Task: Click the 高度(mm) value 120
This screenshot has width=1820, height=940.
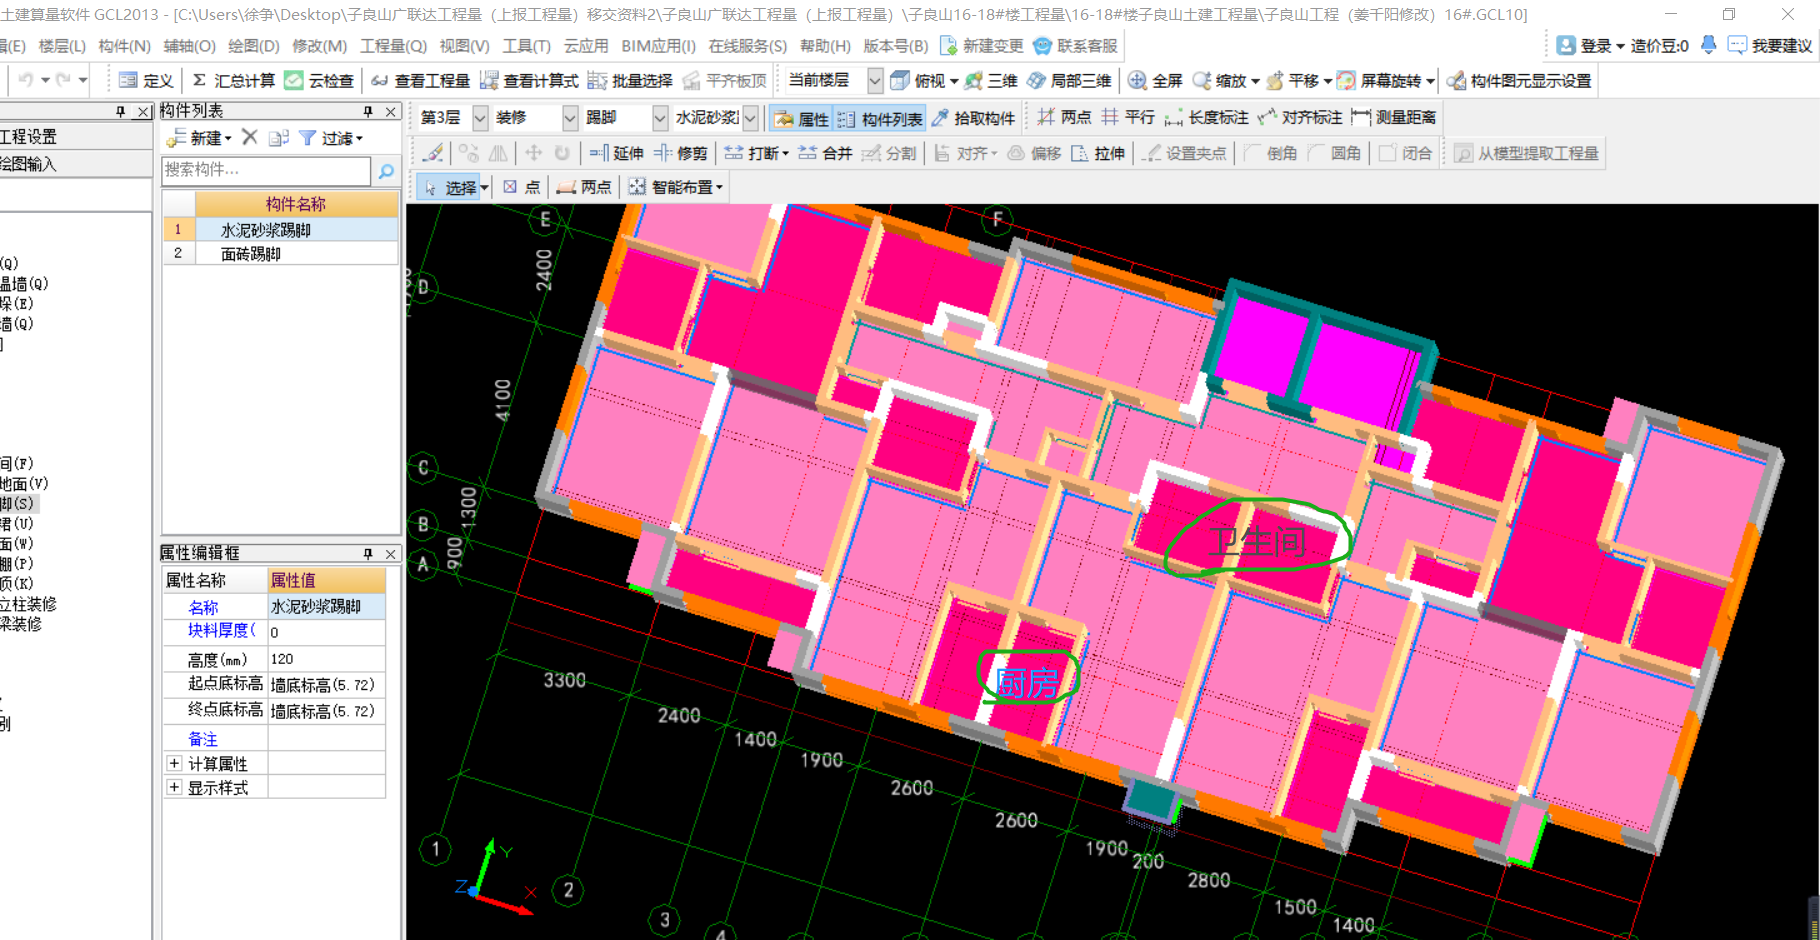Action: click(326, 659)
